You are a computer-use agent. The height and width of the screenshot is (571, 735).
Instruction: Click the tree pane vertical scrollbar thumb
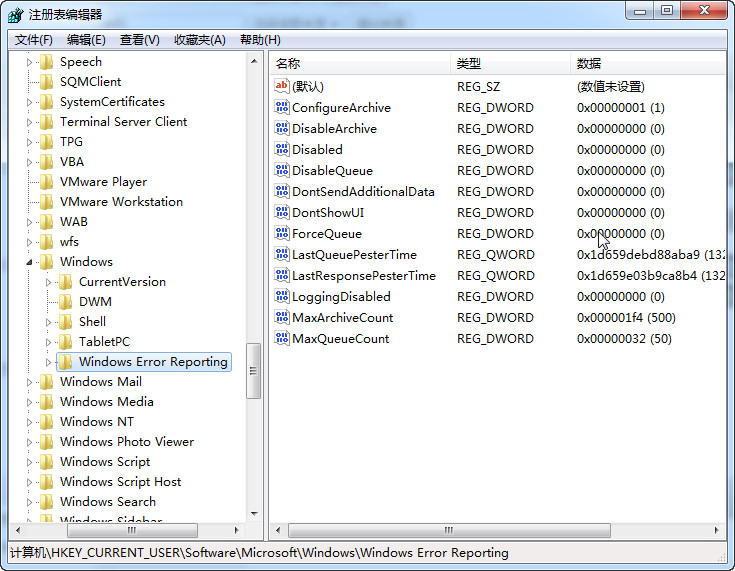pos(254,371)
